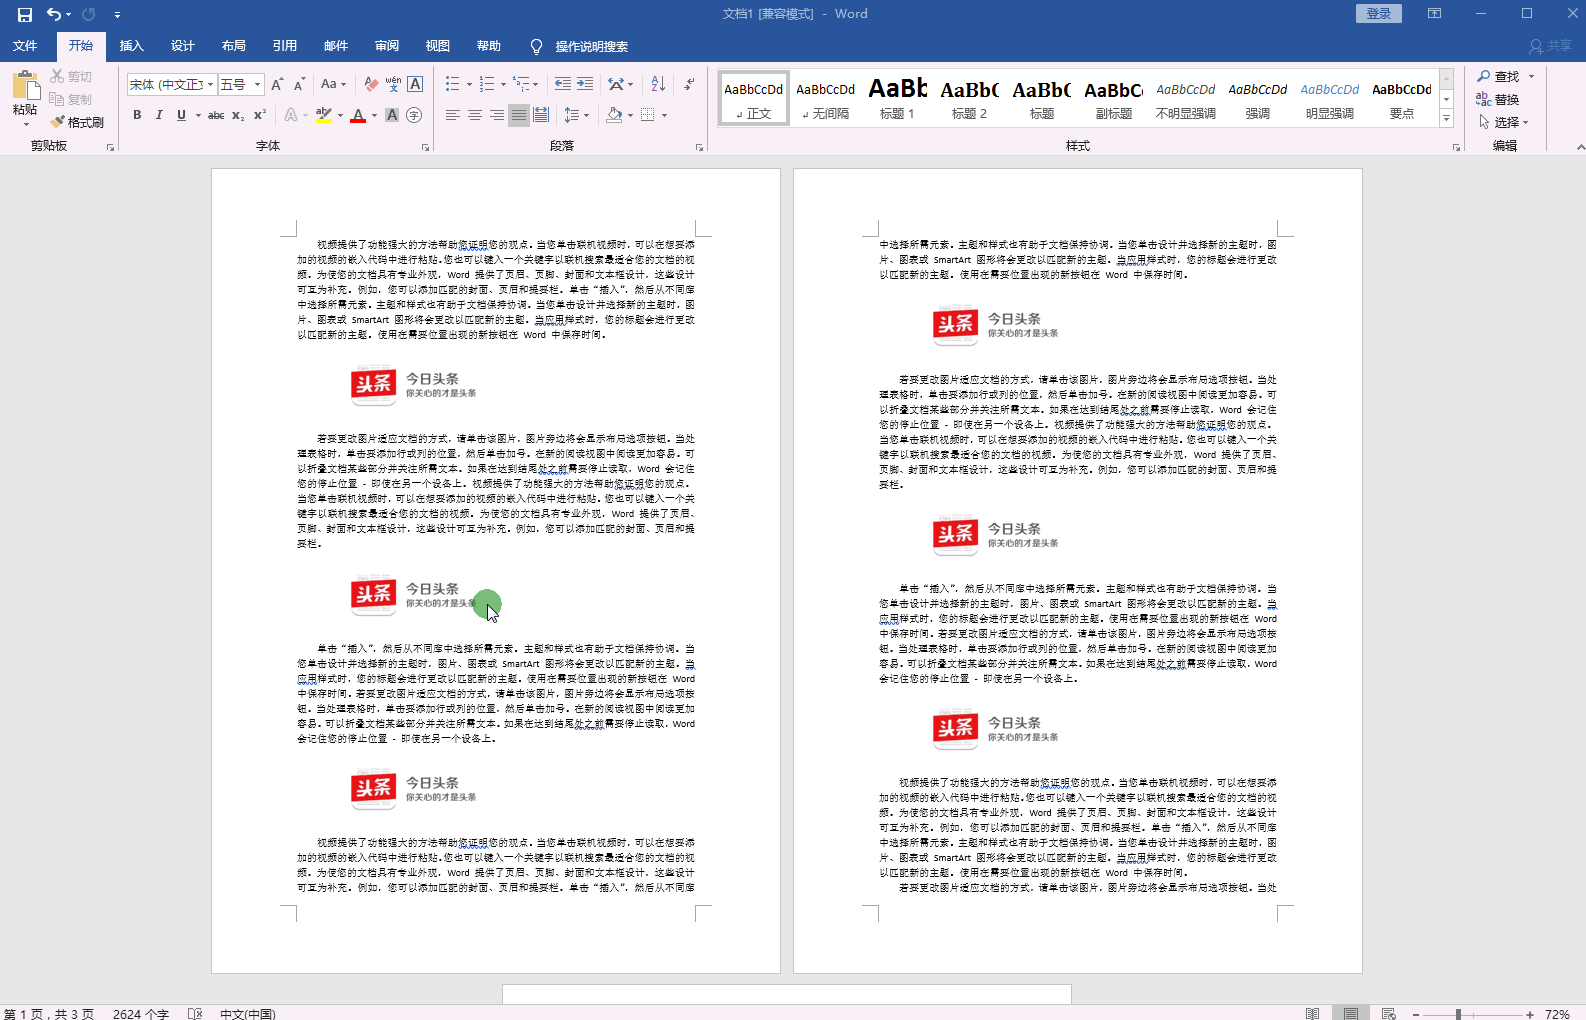This screenshot has width=1586, height=1020.
Task: Increase paragraph indent
Action: (x=585, y=85)
